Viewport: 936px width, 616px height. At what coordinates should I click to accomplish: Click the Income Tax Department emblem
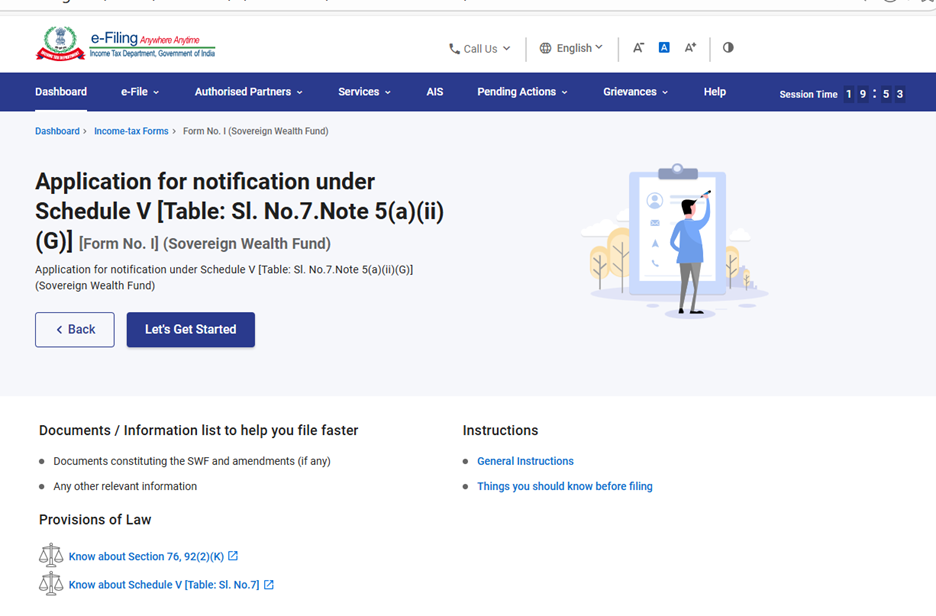[60, 44]
